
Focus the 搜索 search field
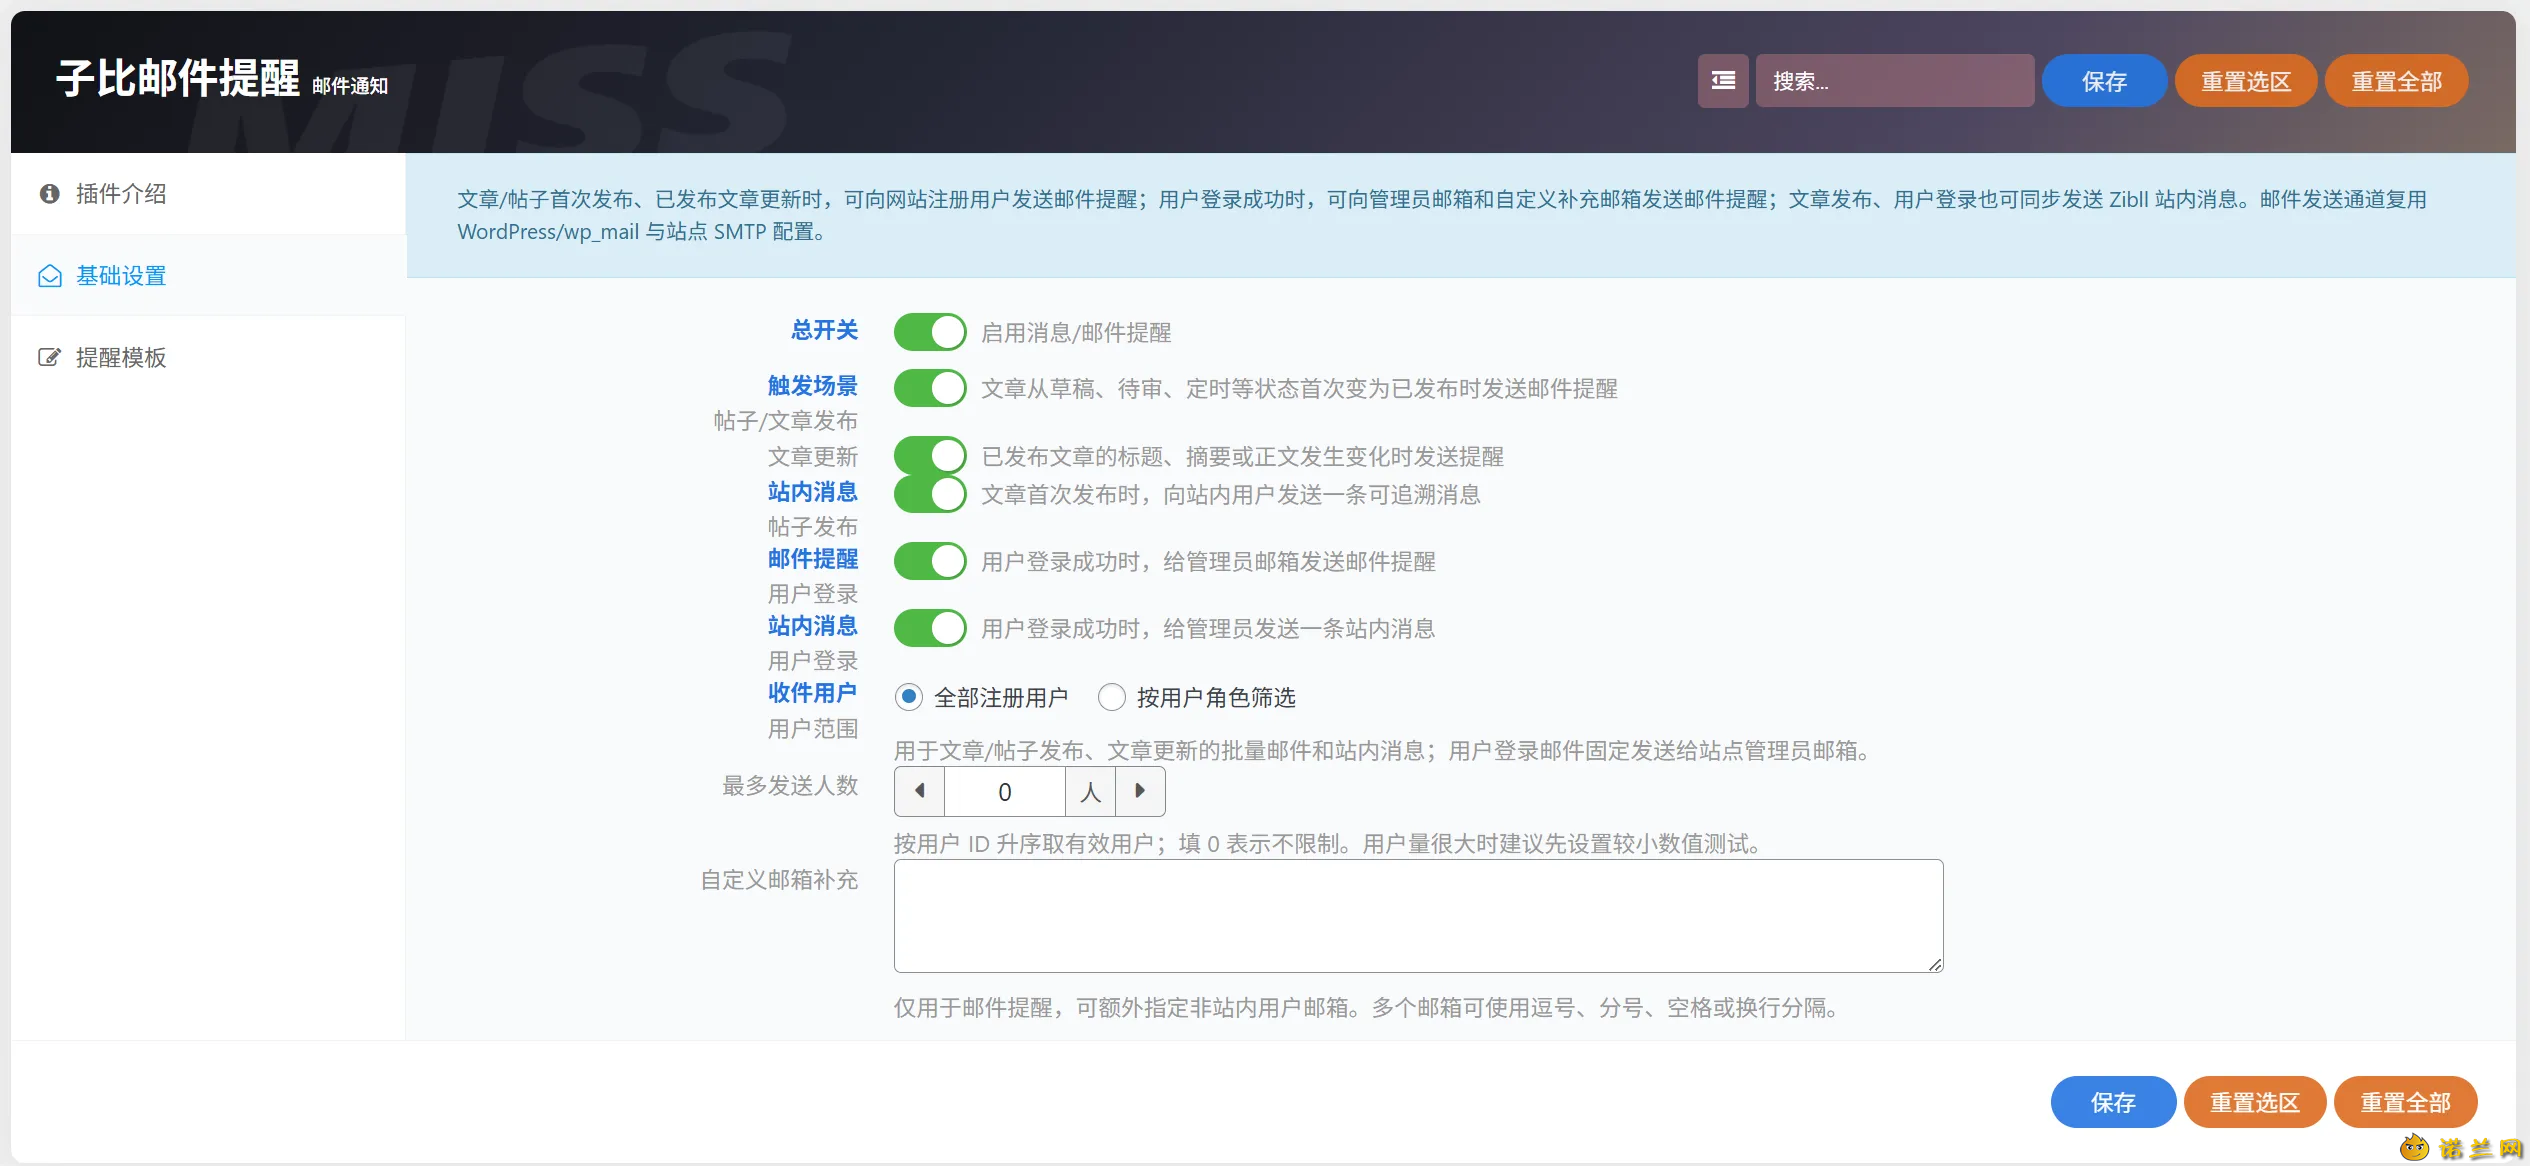pos(1895,81)
